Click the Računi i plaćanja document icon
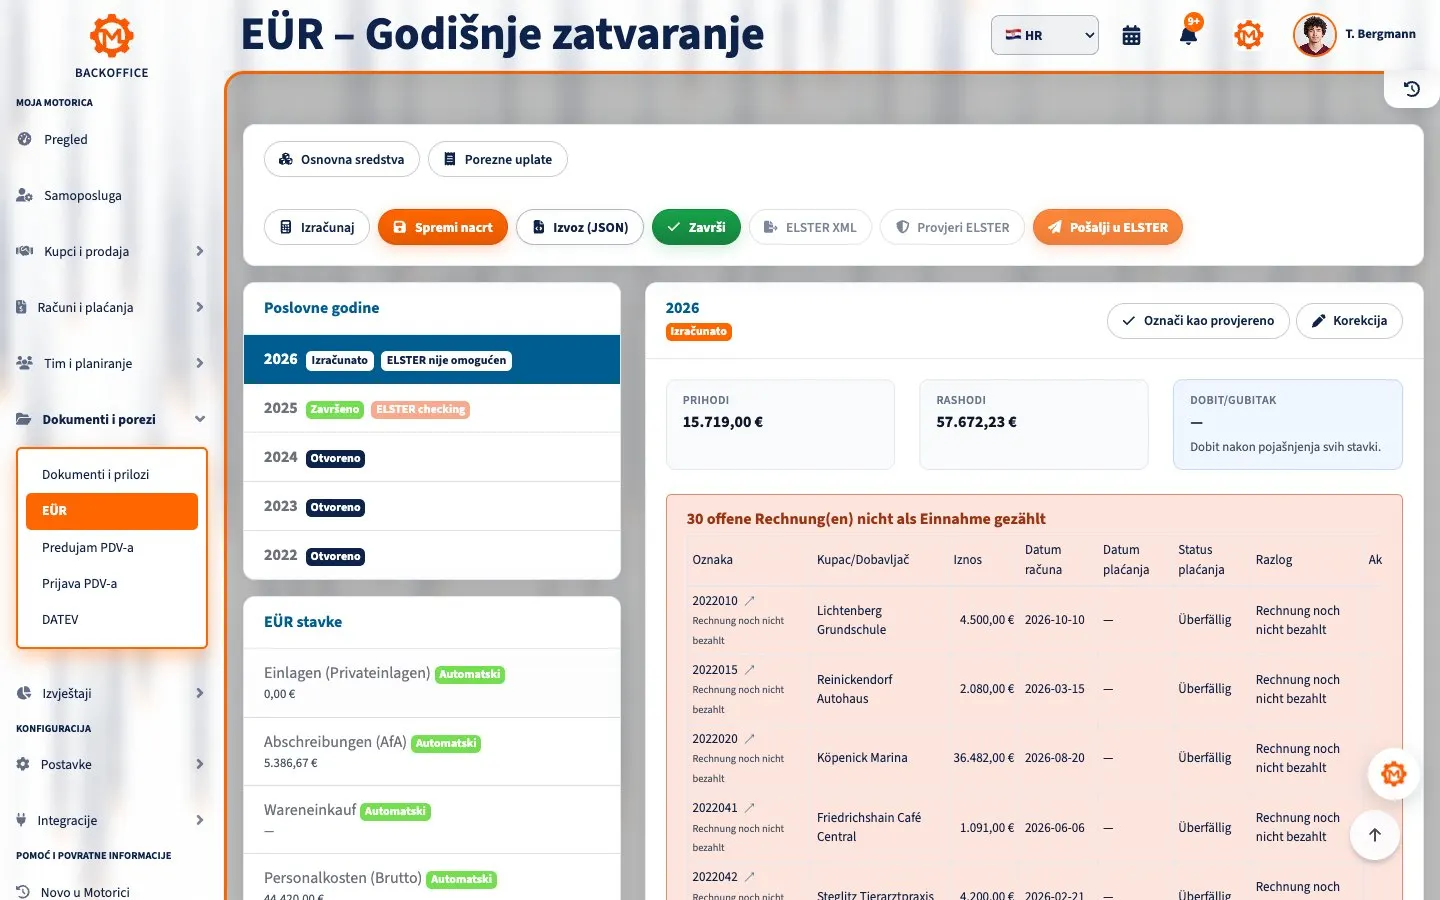 pyautogui.click(x=21, y=307)
